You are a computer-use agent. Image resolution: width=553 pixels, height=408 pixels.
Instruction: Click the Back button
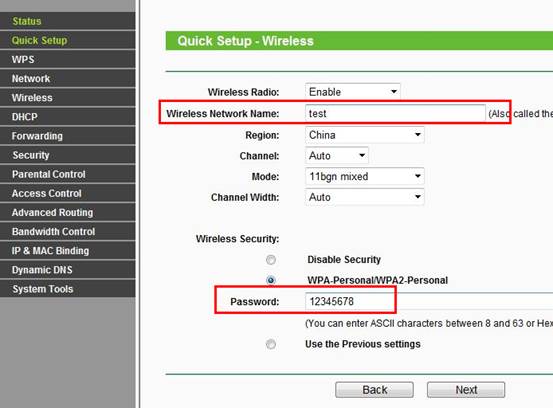click(375, 390)
